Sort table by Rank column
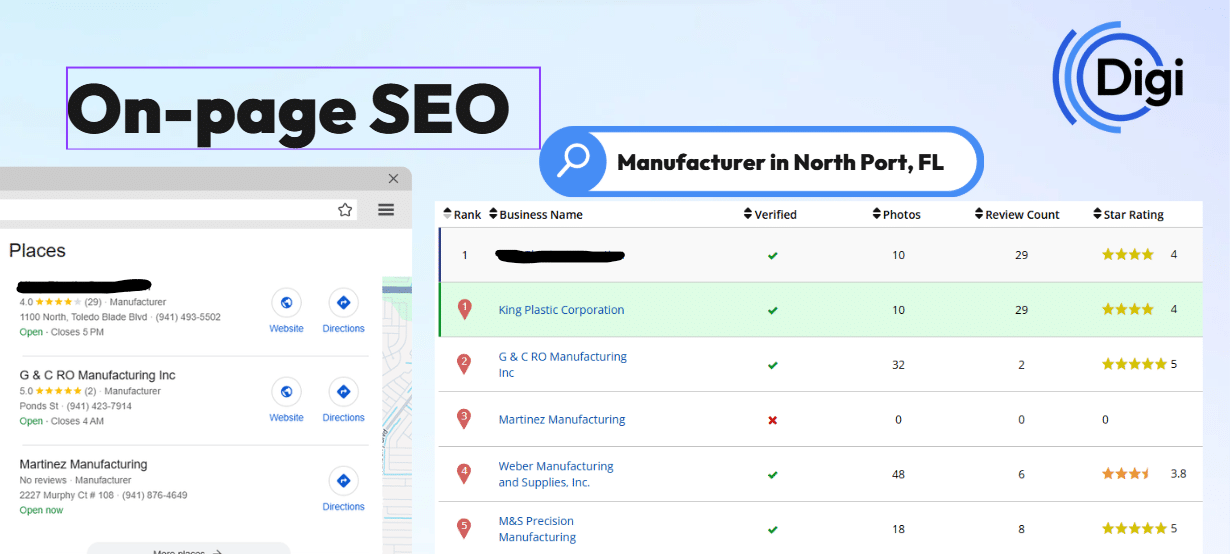The image size is (1230, 554). (462, 214)
